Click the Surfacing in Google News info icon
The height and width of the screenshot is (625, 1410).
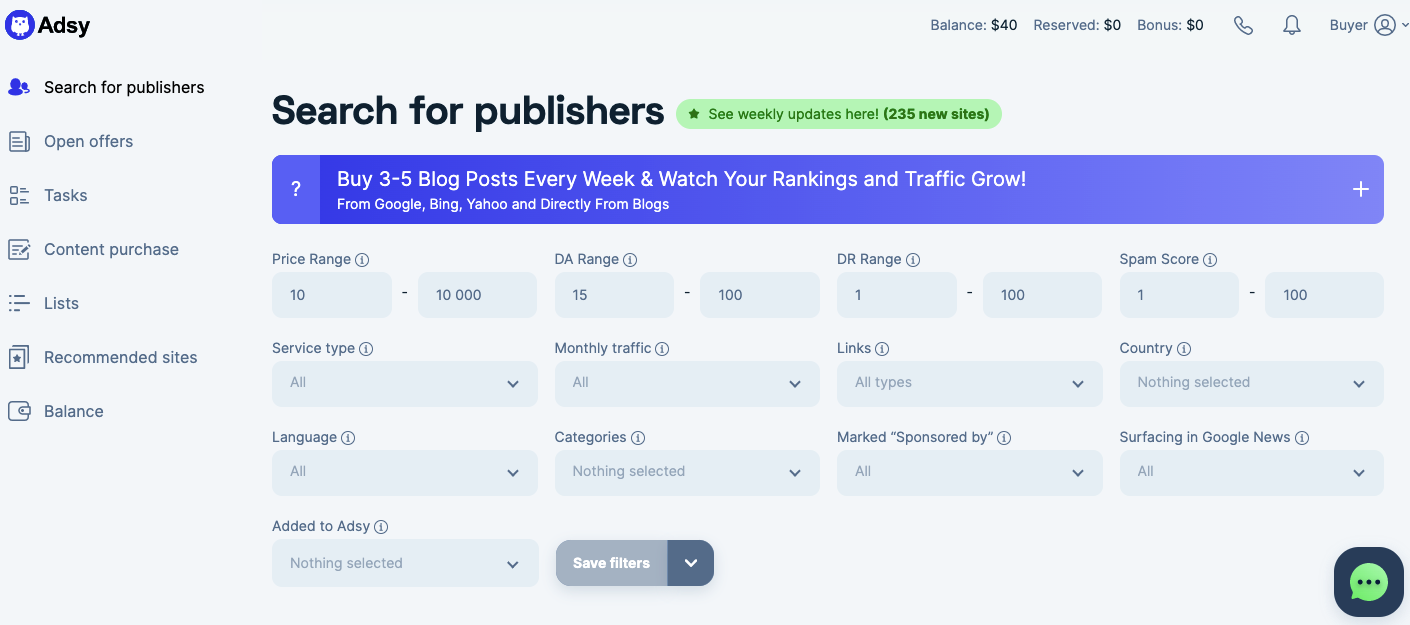1302,438
